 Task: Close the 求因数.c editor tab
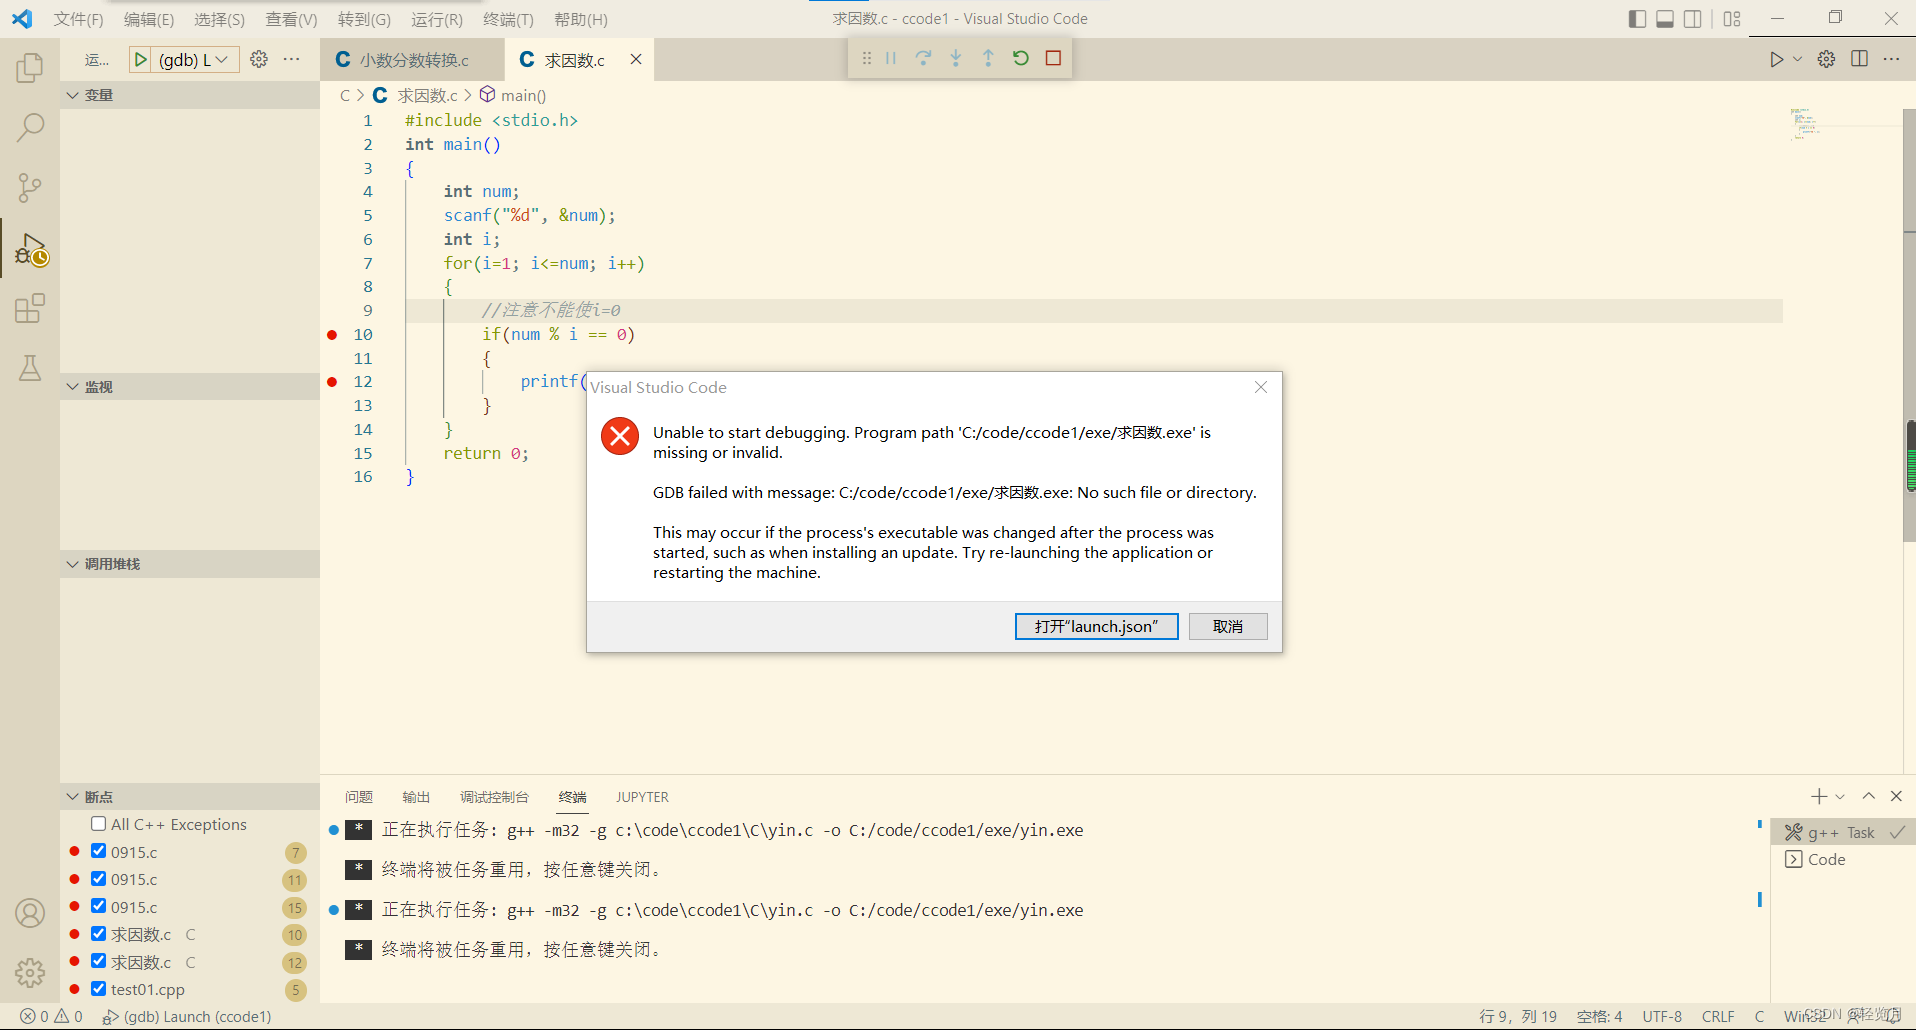pos(636,60)
